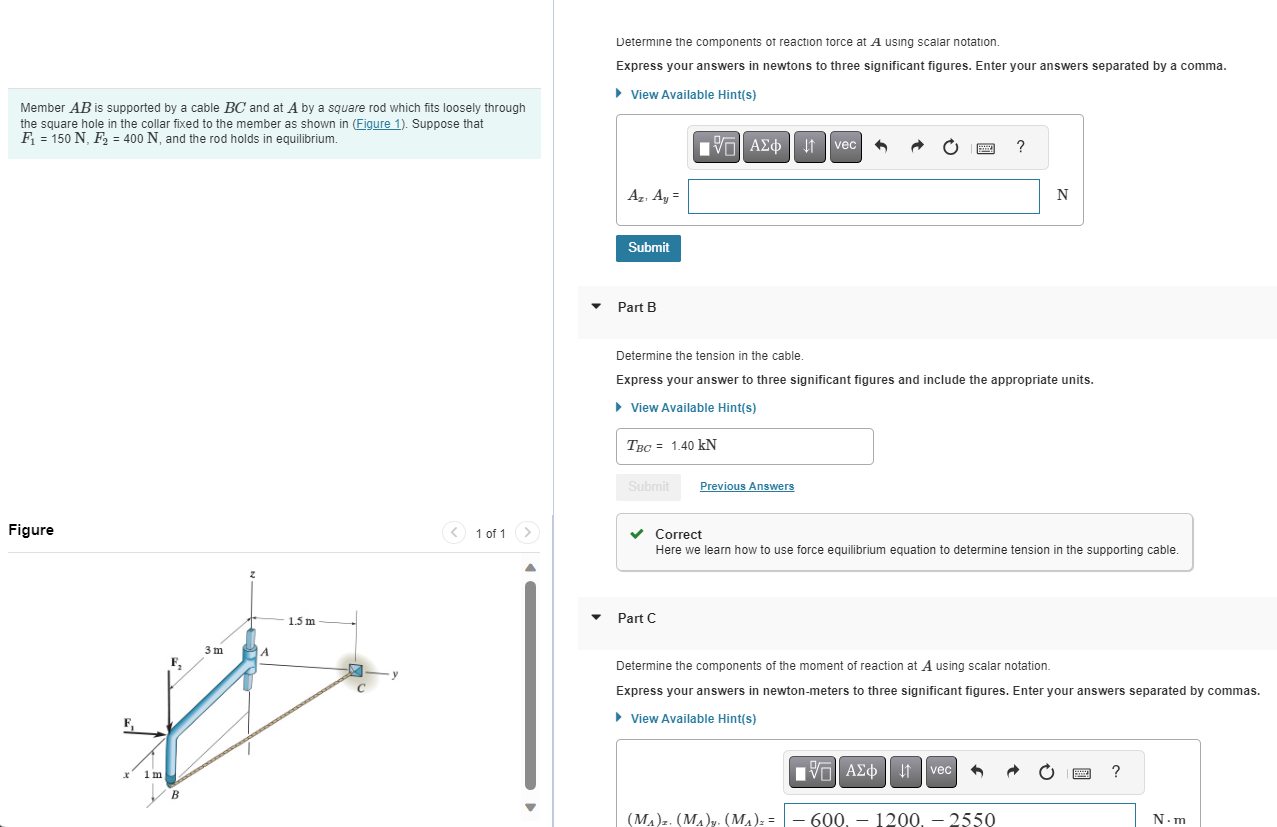This screenshot has width=1277, height=827.
Task: Click the vec icon in Part C toolbar
Action: pyautogui.click(x=940, y=771)
